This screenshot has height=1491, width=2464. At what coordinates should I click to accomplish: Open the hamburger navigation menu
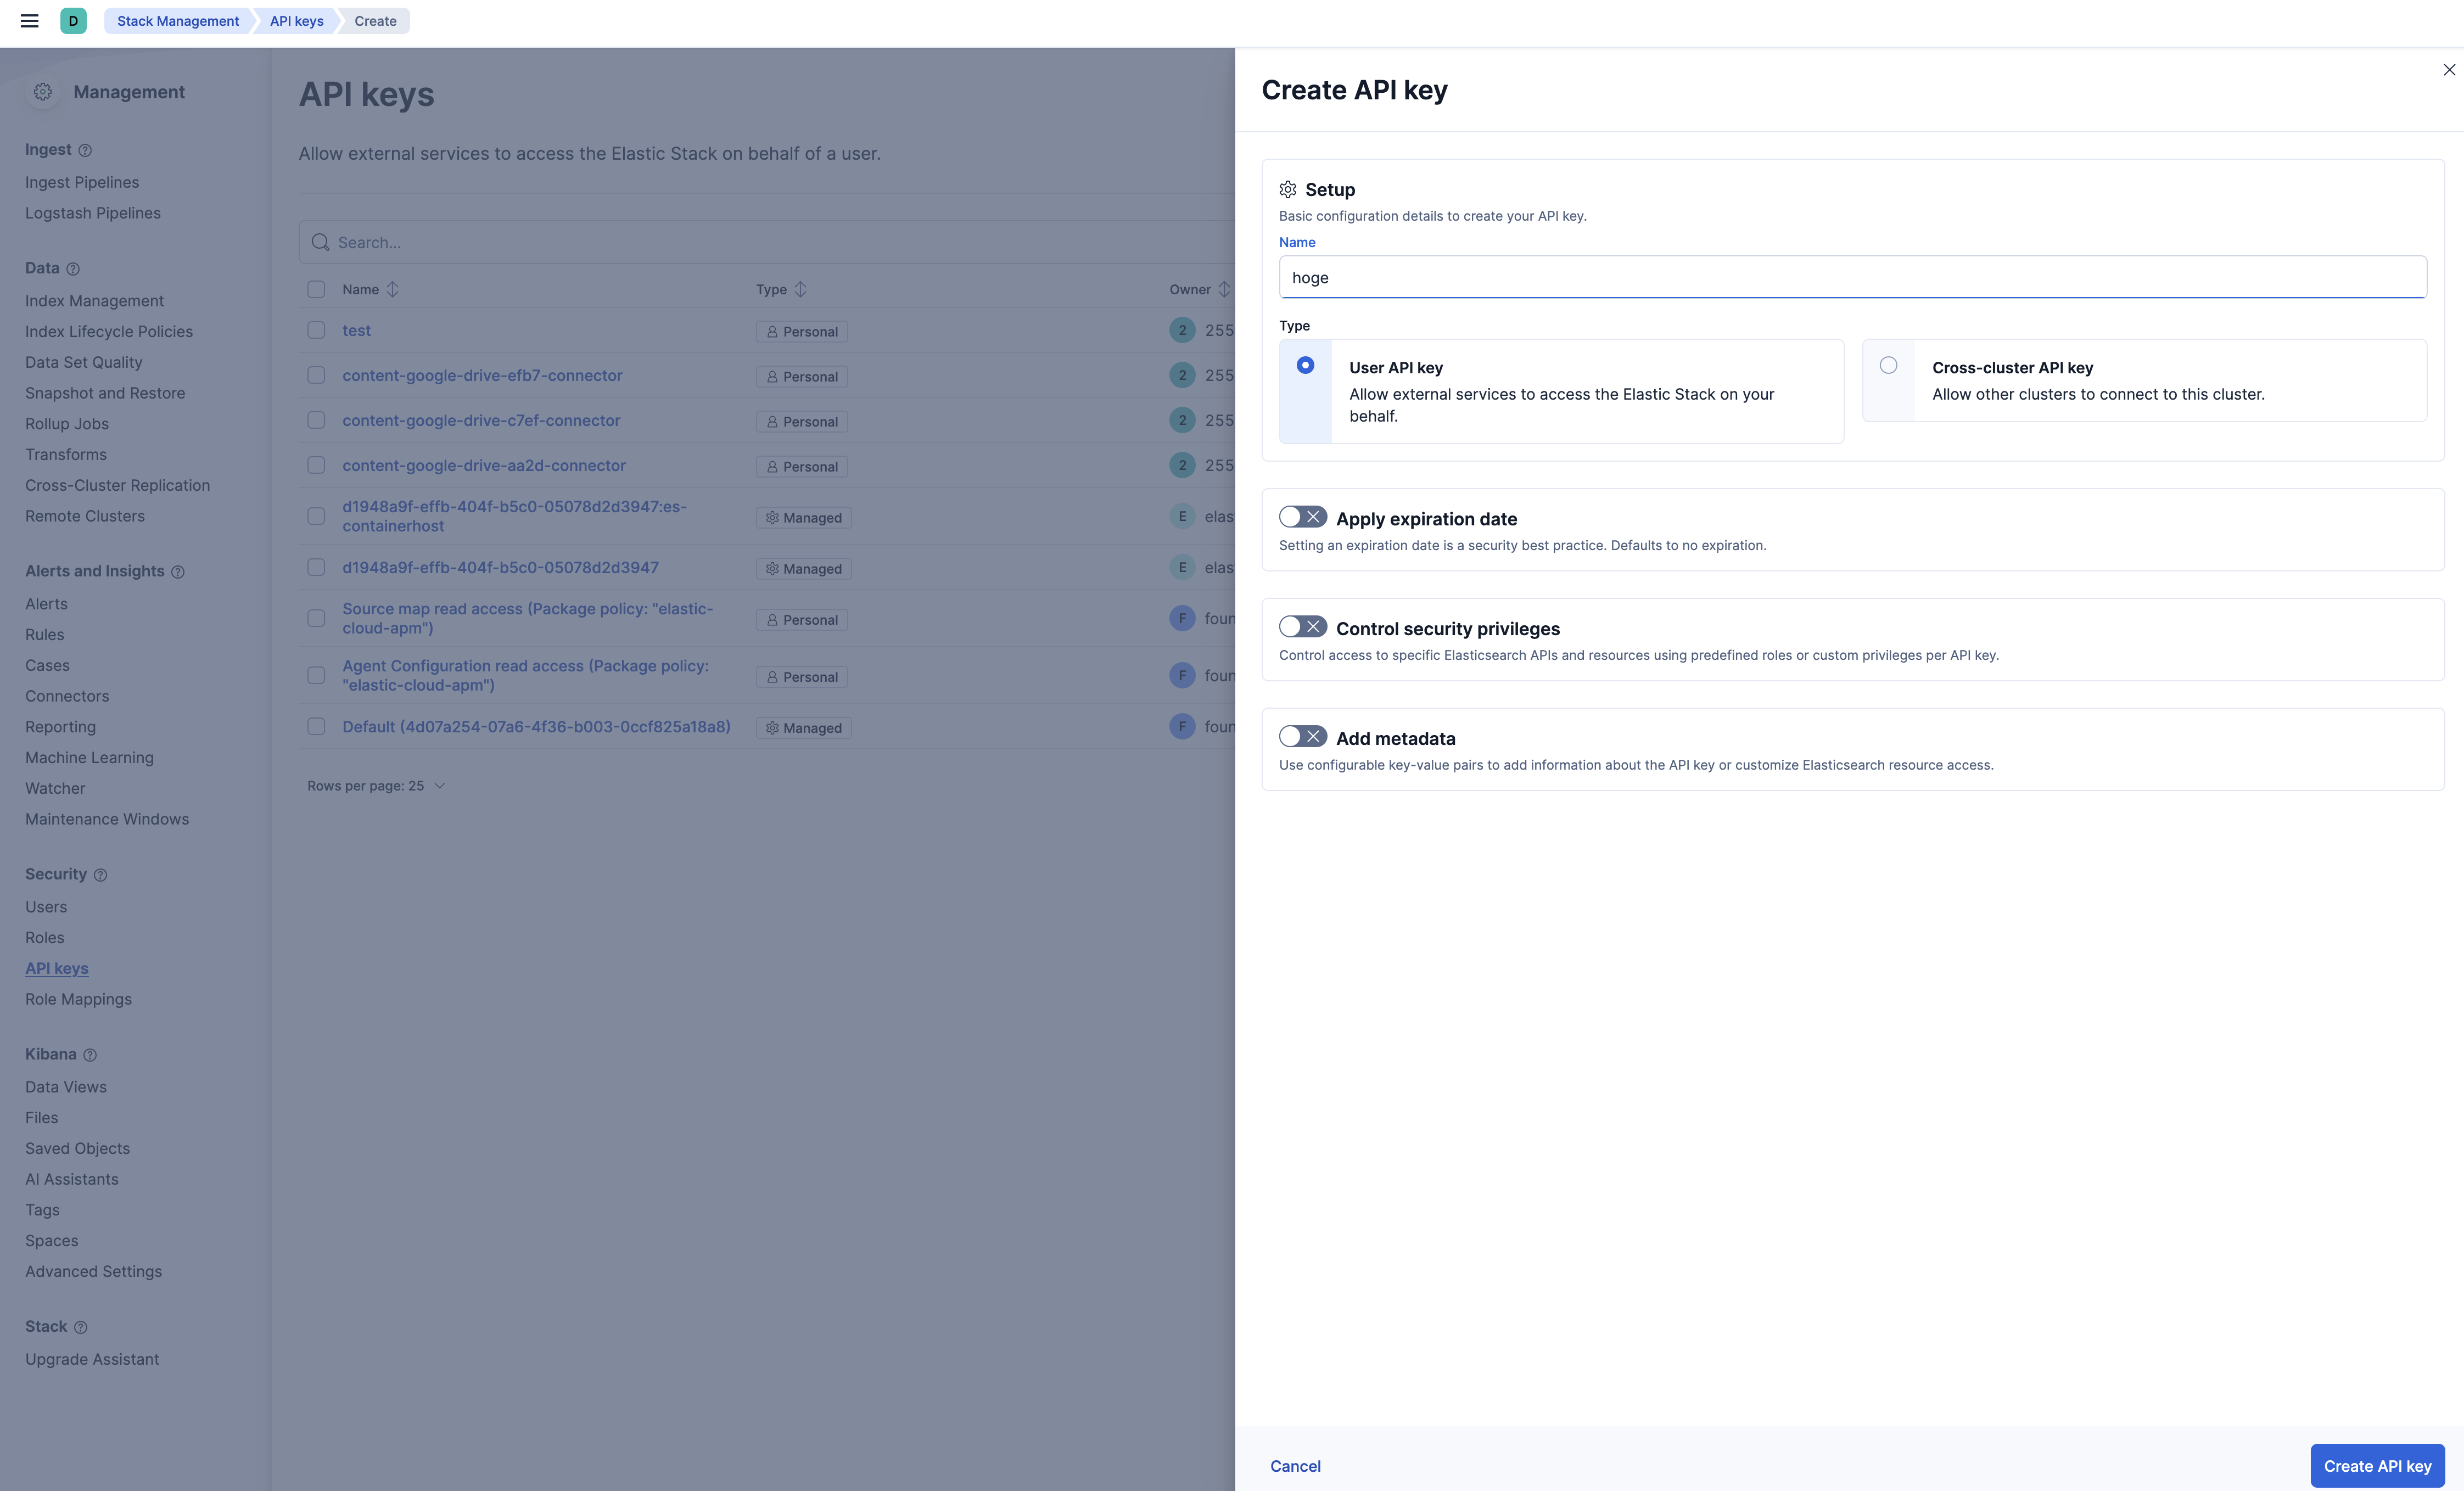click(x=29, y=21)
